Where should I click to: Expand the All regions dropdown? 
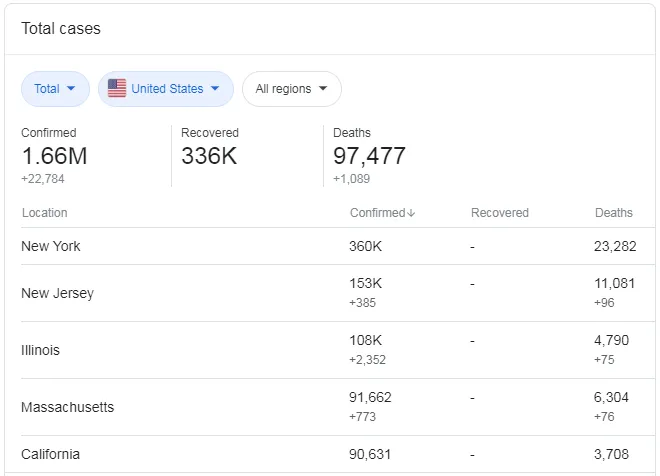click(x=291, y=89)
